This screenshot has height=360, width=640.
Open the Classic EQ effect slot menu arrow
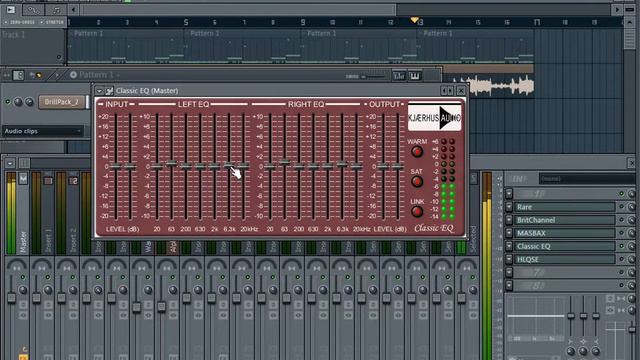[x=509, y=246]
